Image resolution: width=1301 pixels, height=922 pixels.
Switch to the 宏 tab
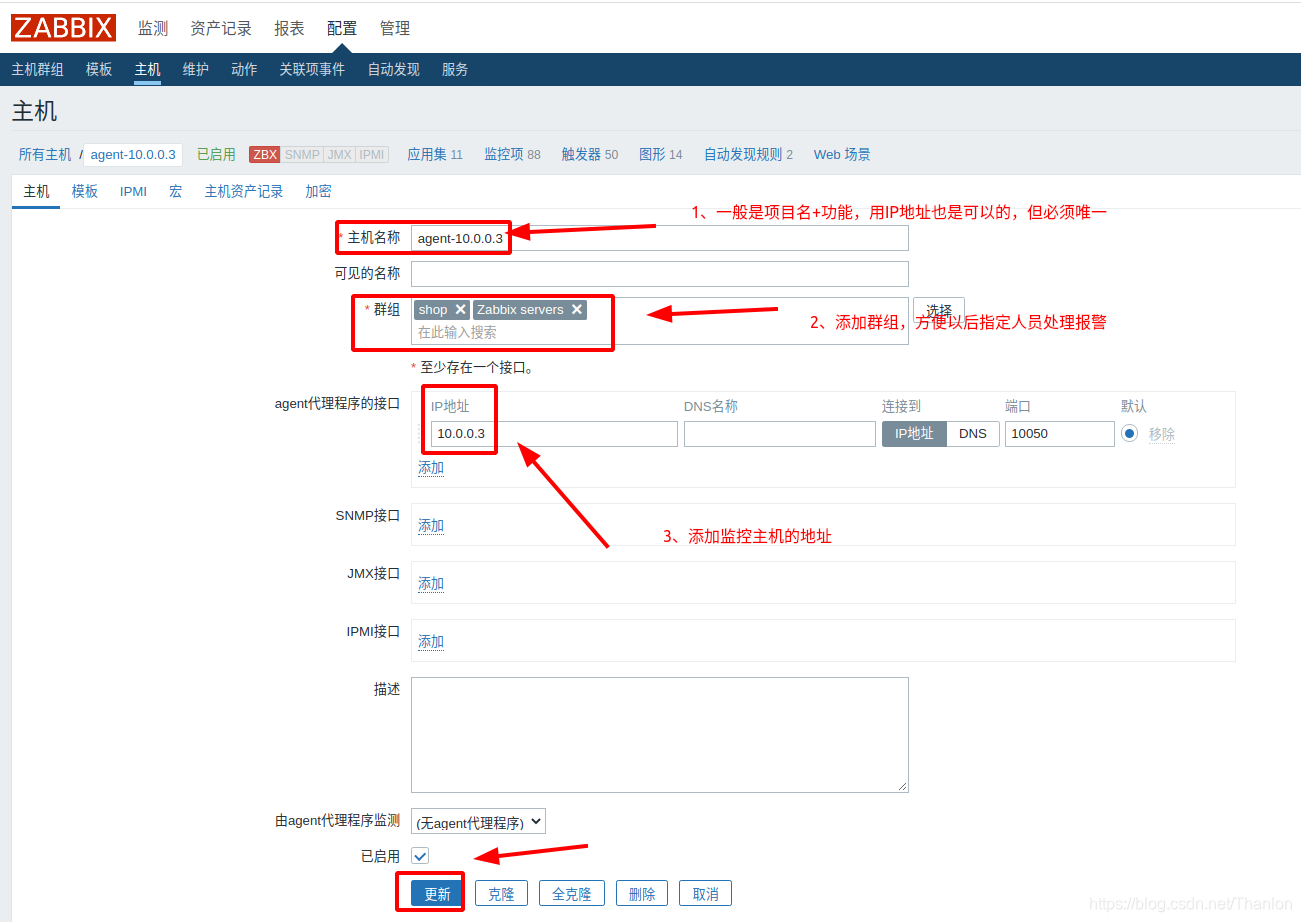(x=176, y=191)
